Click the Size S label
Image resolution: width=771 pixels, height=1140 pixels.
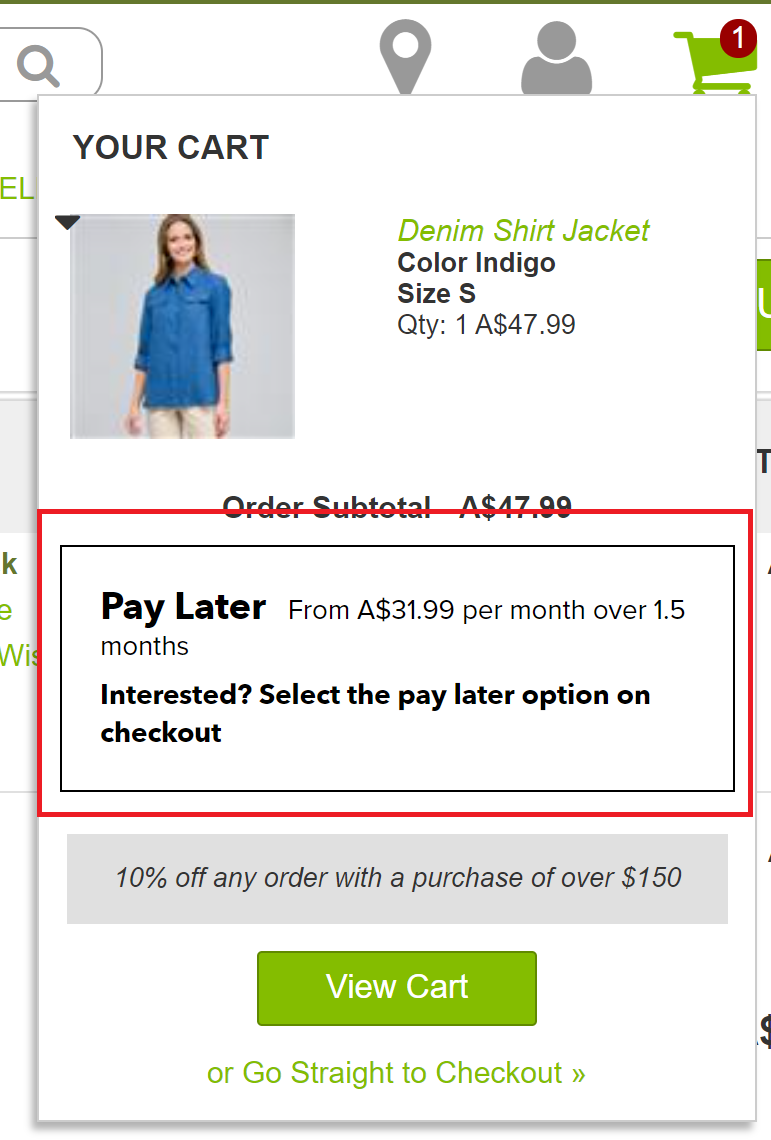(436, 294)
